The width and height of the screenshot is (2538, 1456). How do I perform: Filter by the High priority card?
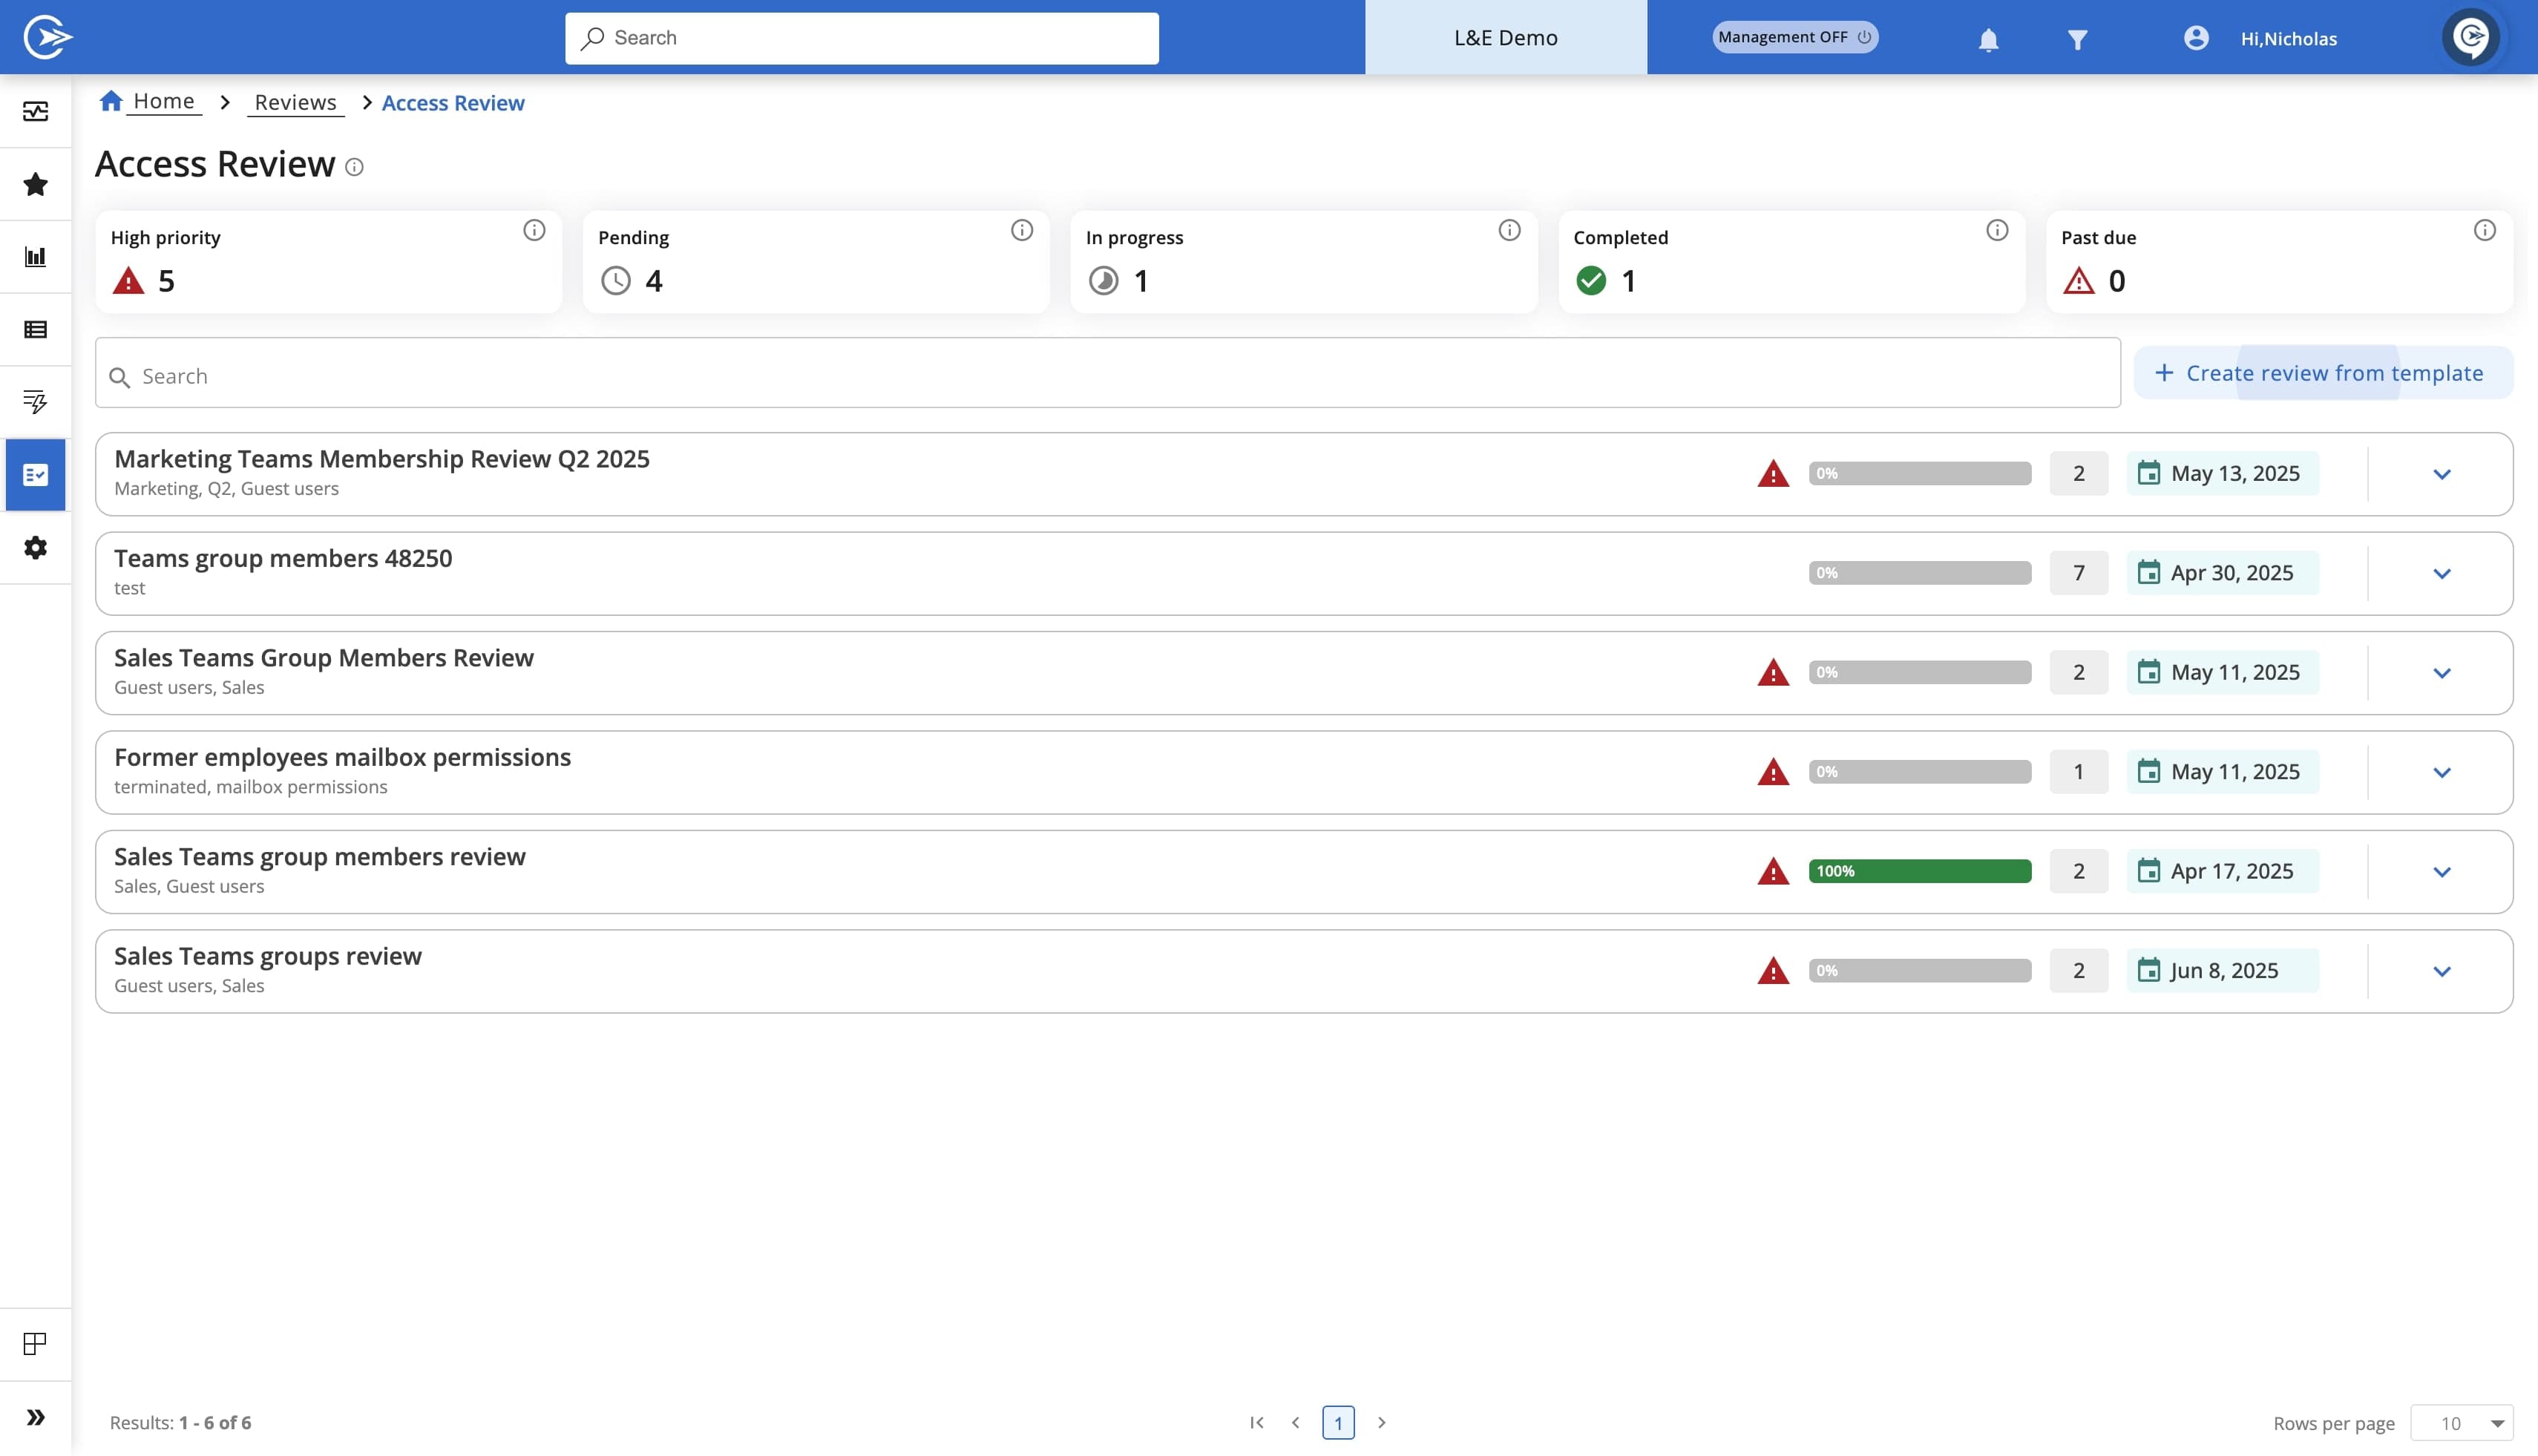[x=329, y=262]
